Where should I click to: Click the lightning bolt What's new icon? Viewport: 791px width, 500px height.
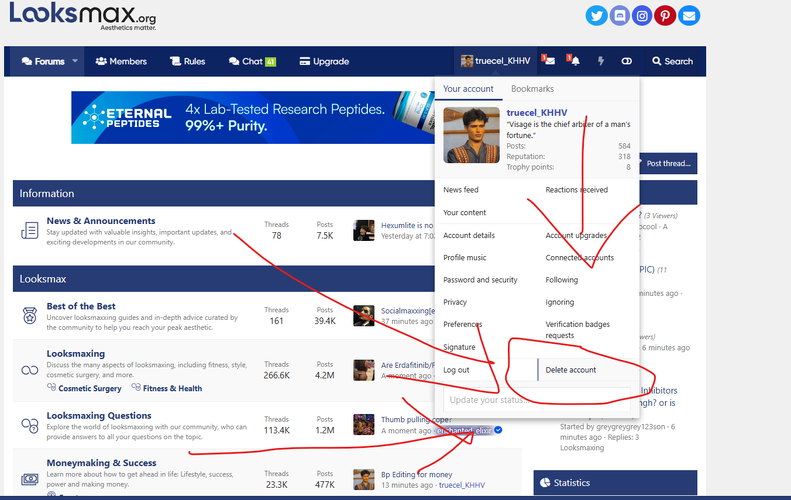click(601, 61)
